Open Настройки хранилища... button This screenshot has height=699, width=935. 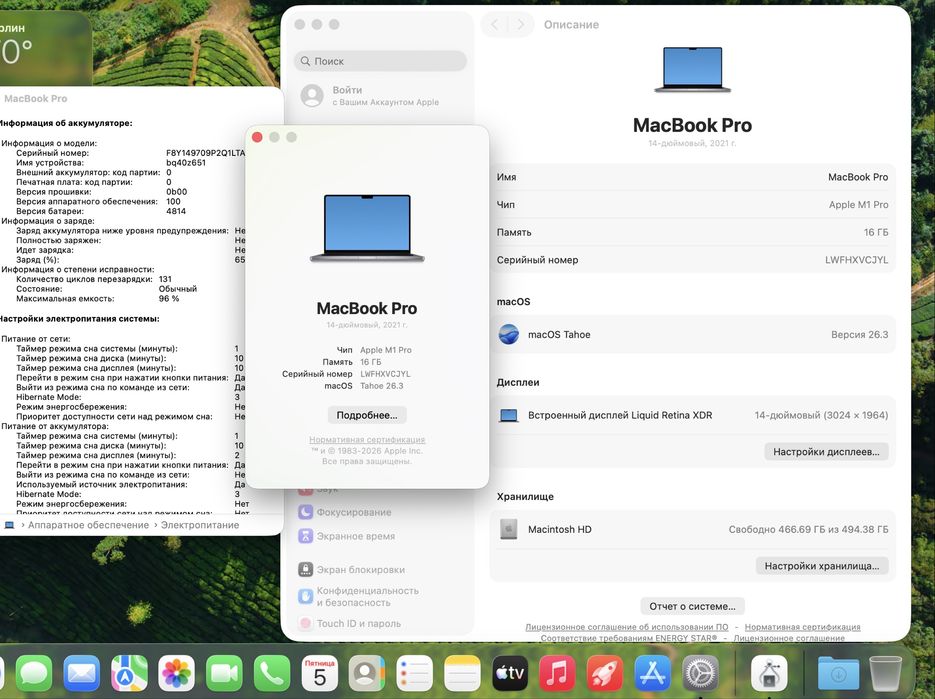822,566
